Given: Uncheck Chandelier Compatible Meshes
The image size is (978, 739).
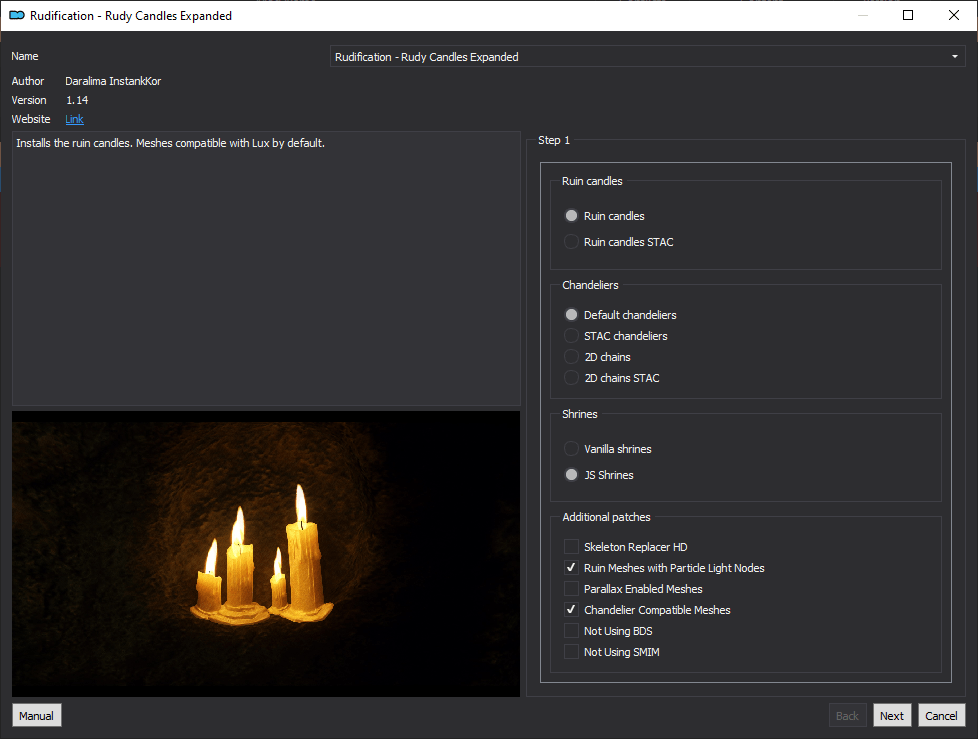Looking at the screenshot, I should [571, 610].
